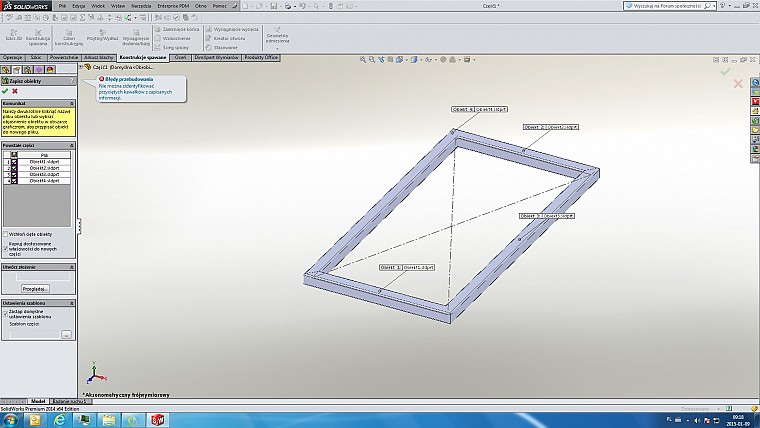Collapse the Powstałe części section
Viewport: 760px width, 428px height.
click(72, 145)
